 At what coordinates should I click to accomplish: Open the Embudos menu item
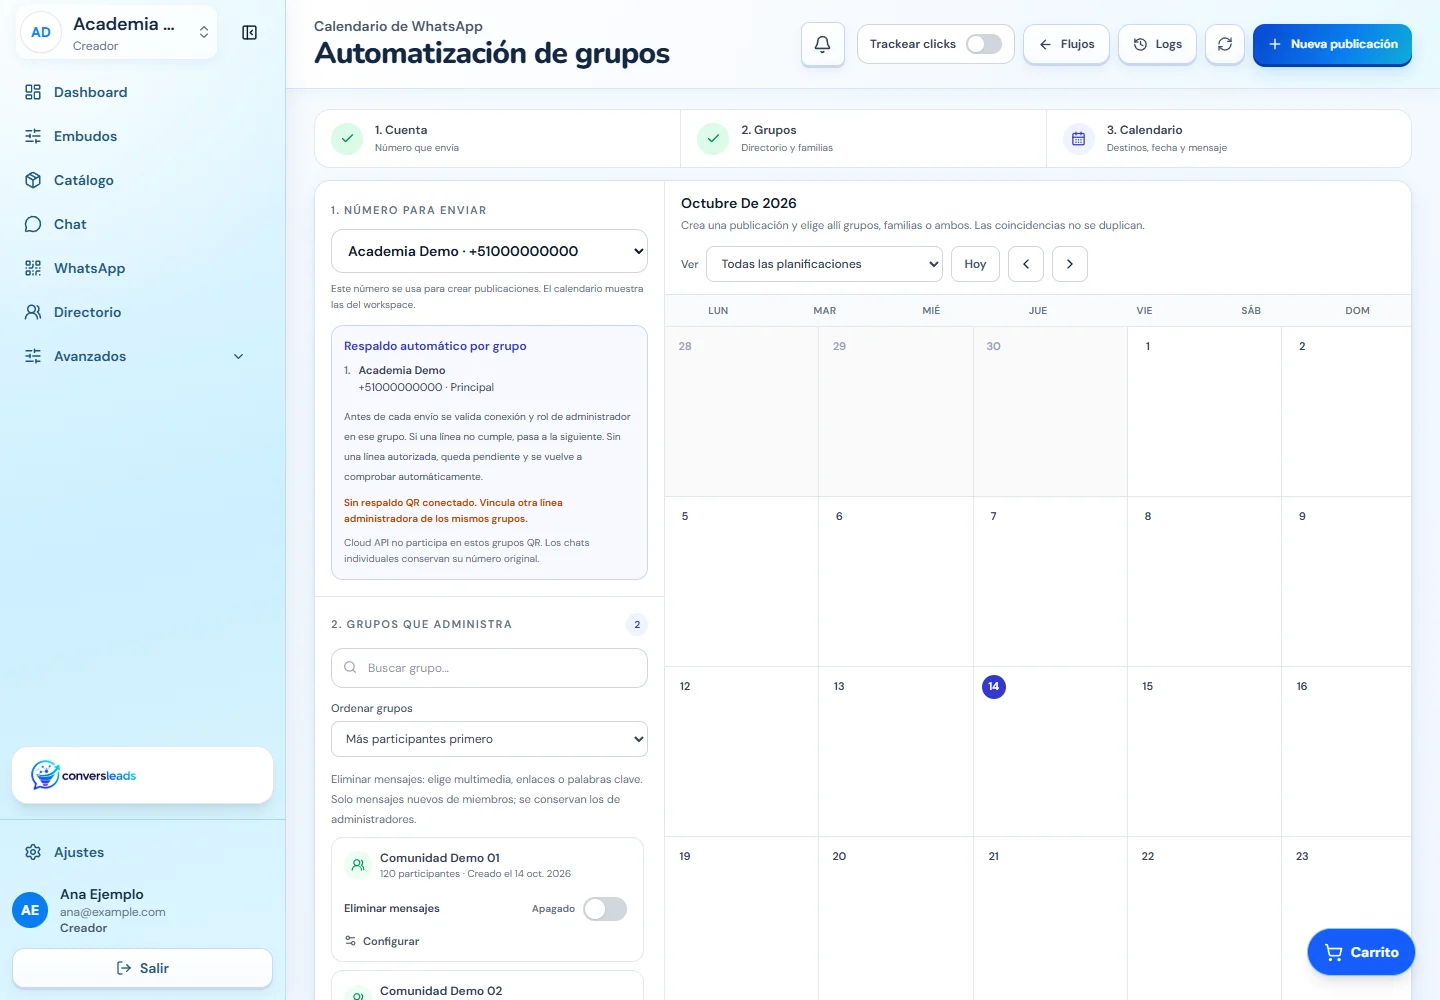coord(142,136)
